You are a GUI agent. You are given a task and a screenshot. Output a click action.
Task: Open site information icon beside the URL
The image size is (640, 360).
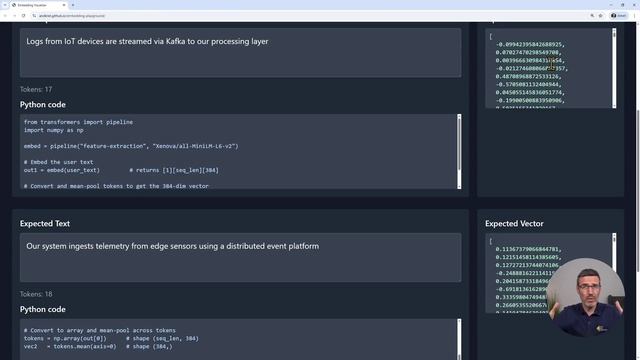click(34, 16)
